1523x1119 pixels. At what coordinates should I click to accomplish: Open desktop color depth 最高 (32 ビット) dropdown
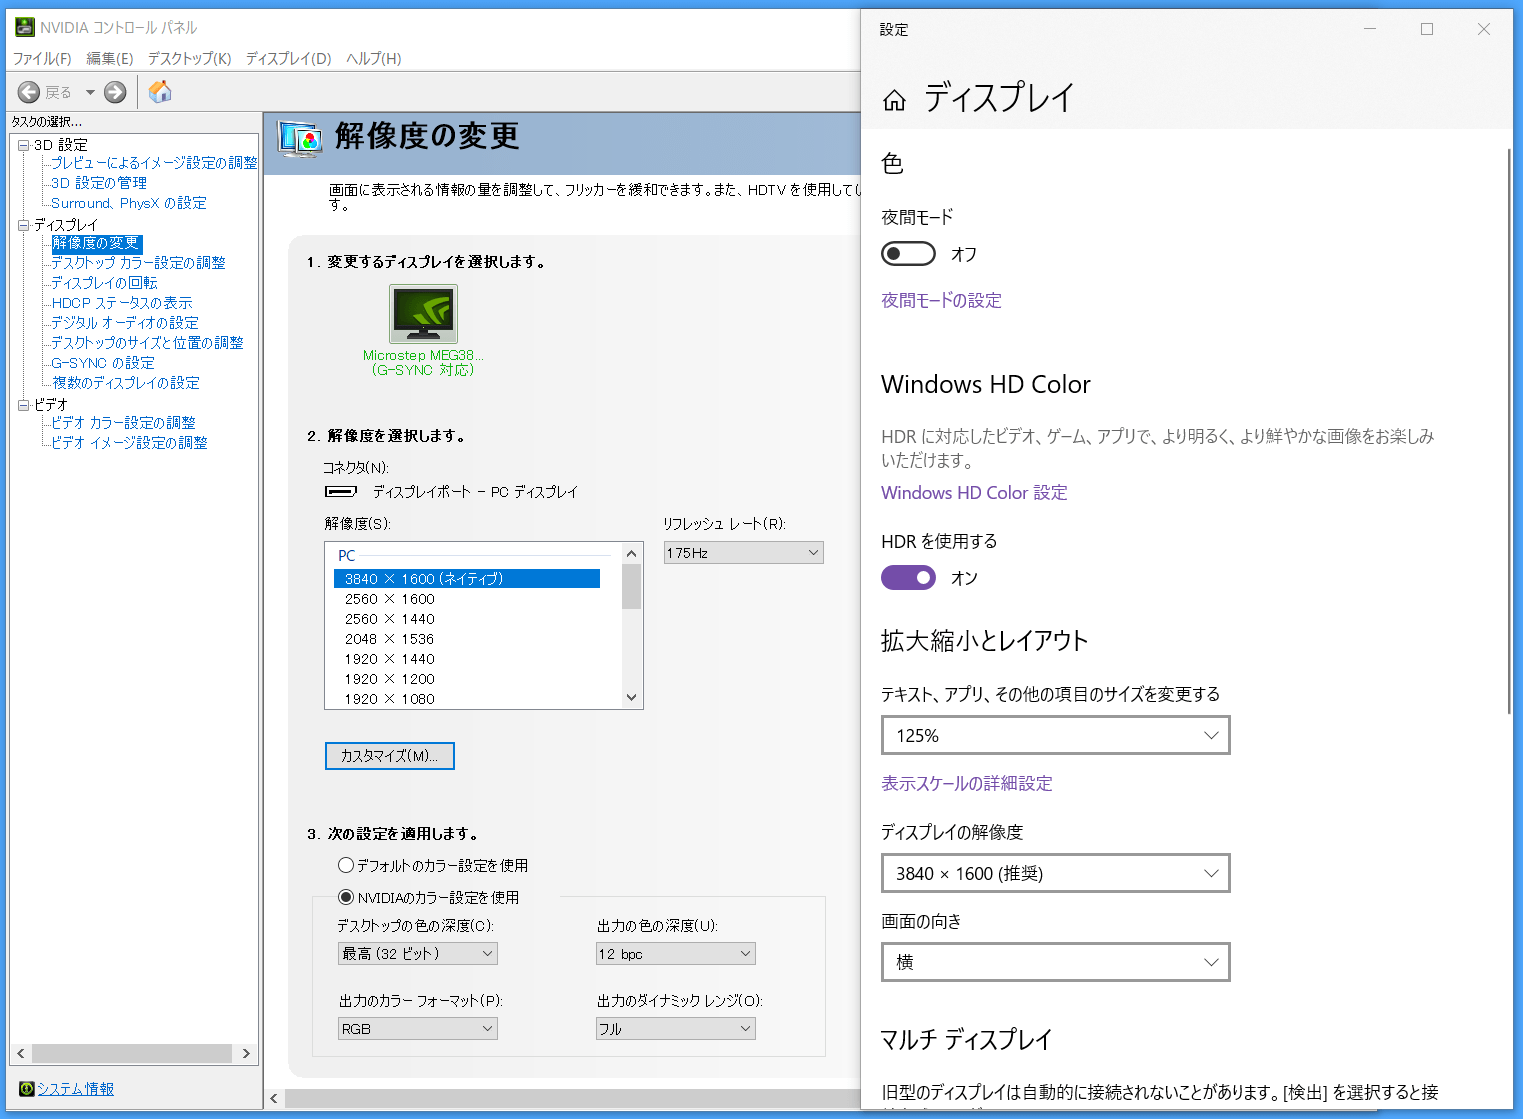(418, 954)
